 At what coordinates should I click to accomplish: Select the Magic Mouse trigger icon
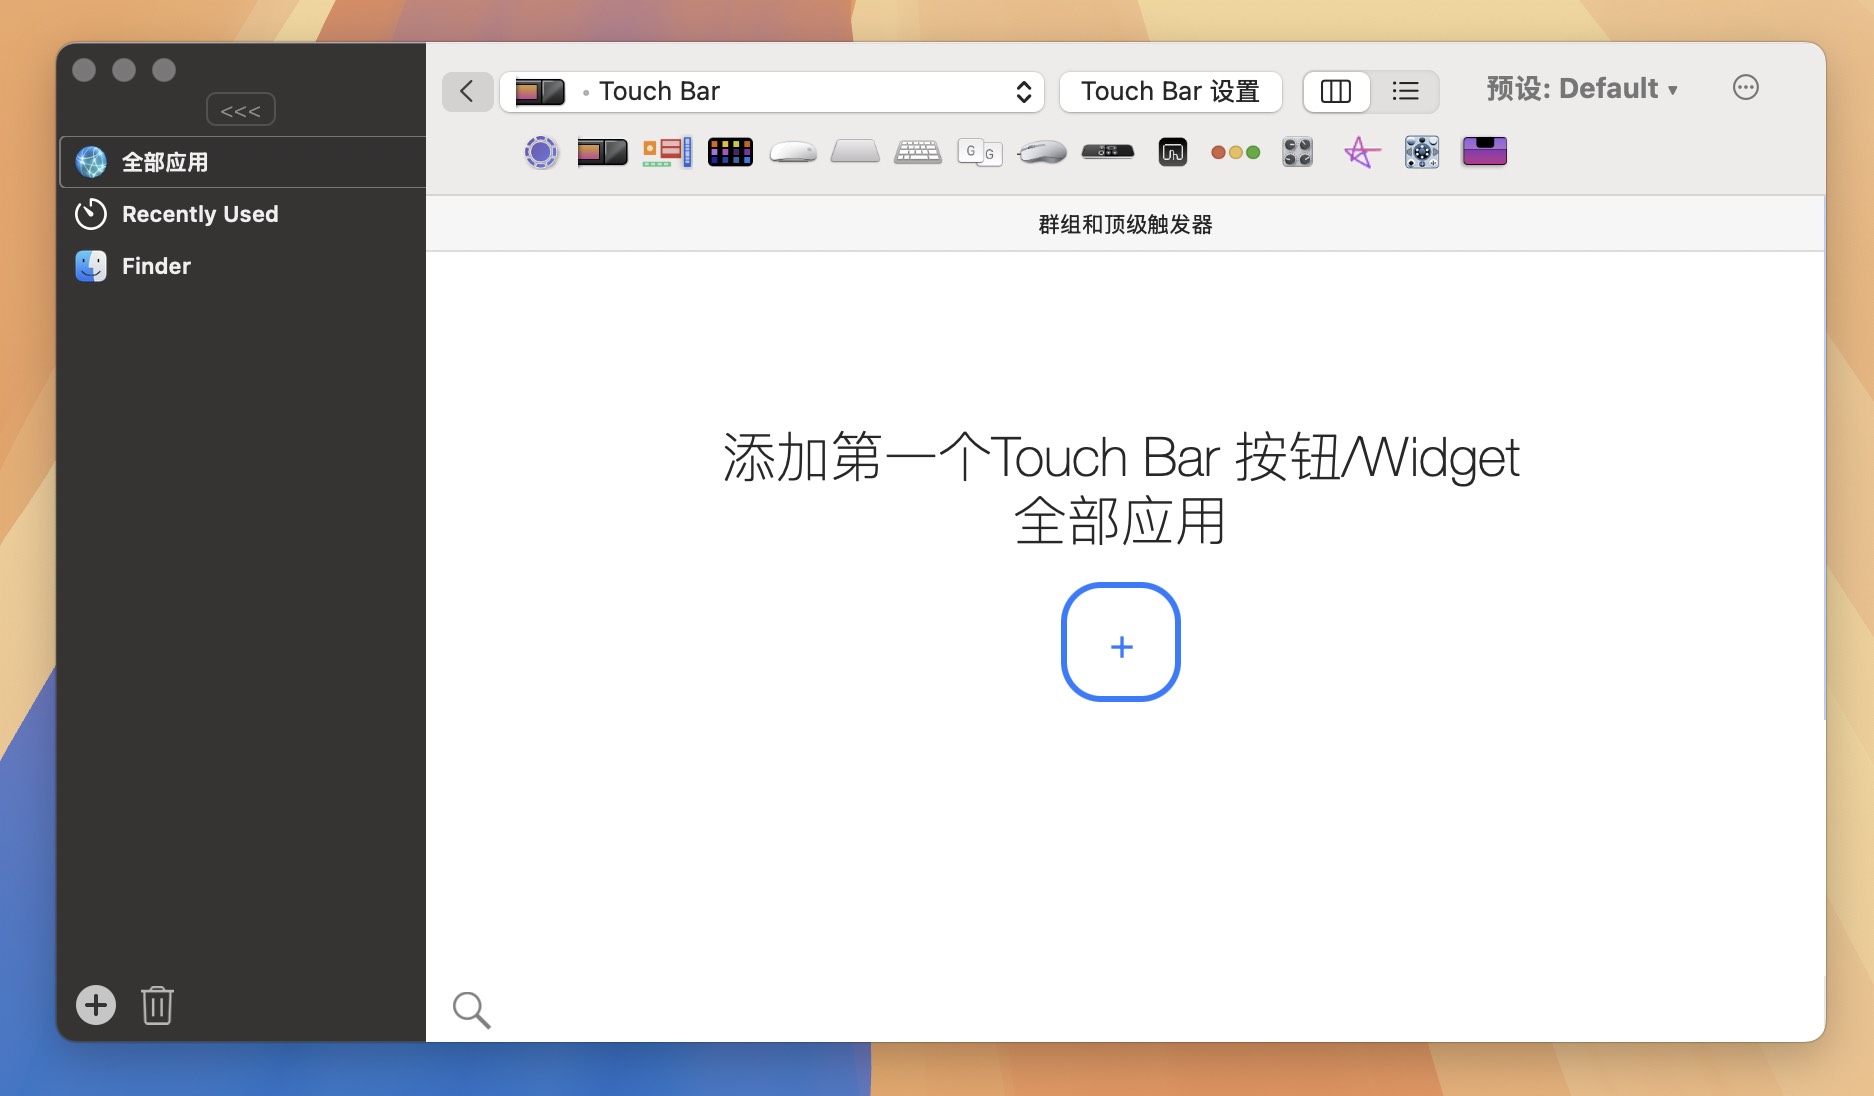click(x=792, y=152)
